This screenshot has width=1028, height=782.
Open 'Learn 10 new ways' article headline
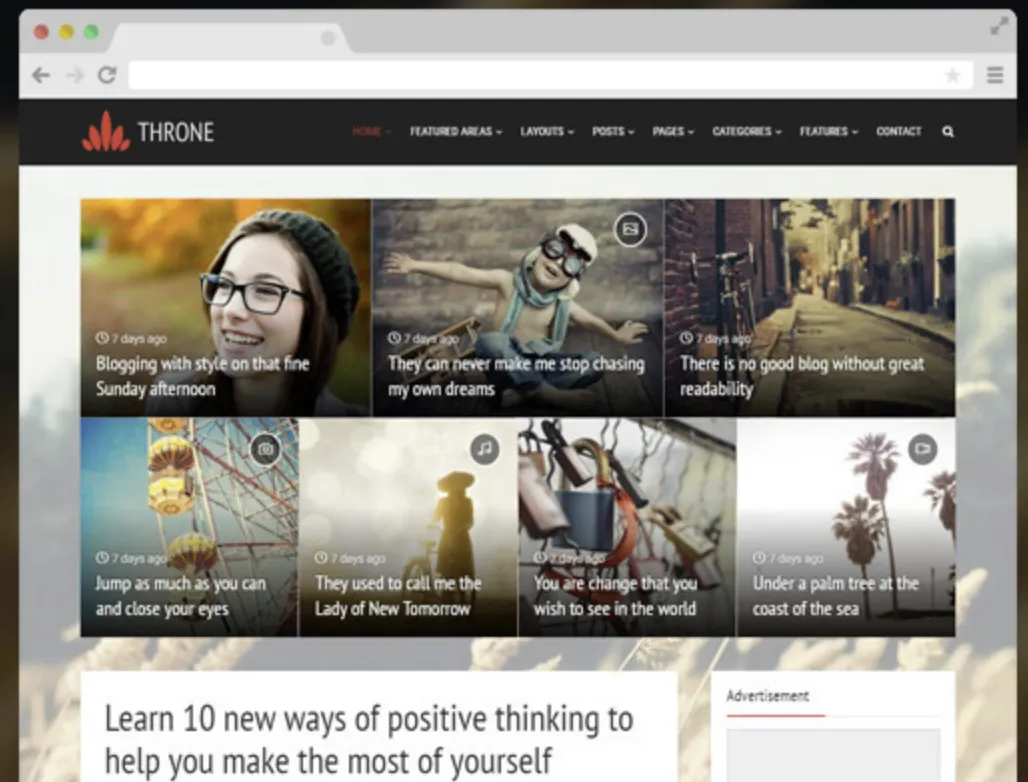tap(369, 740)
